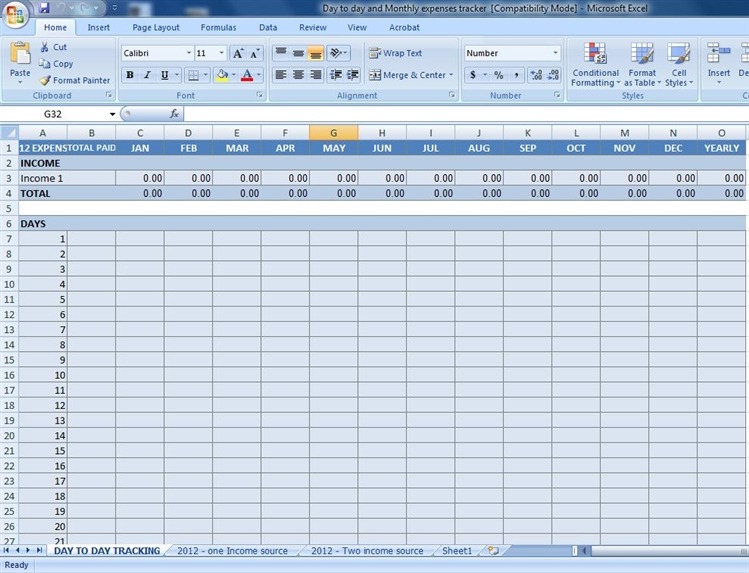Open the Office button menu
749x573 pixels.
[15, 14]
